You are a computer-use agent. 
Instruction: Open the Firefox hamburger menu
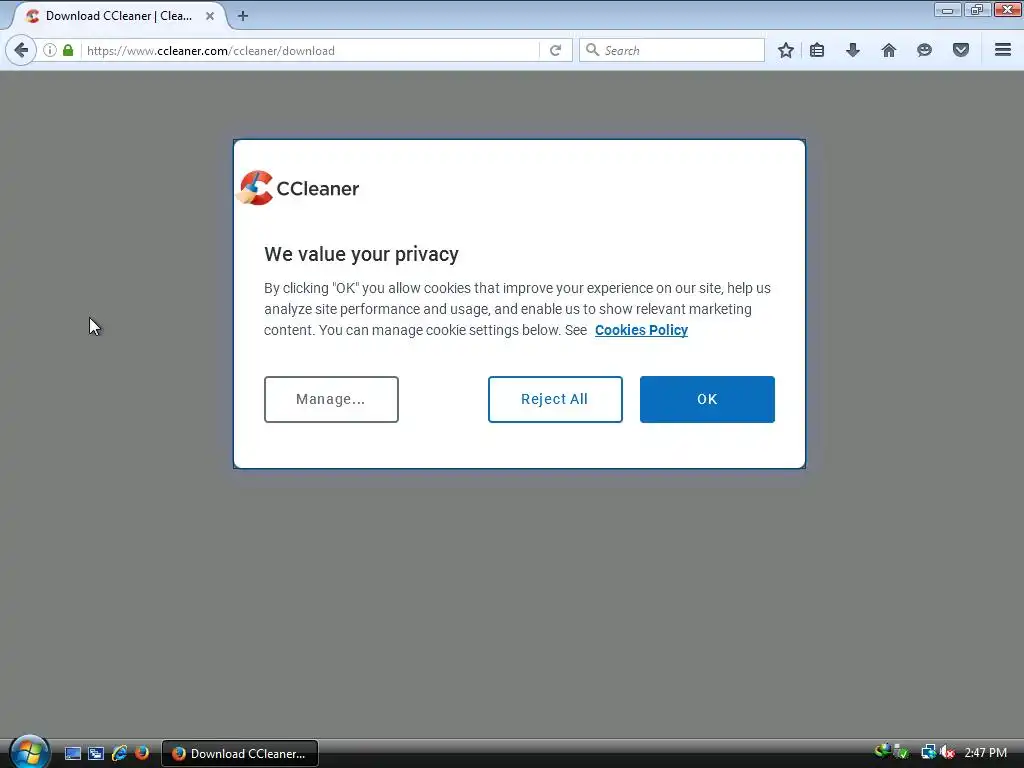[x=1003, y=50]
